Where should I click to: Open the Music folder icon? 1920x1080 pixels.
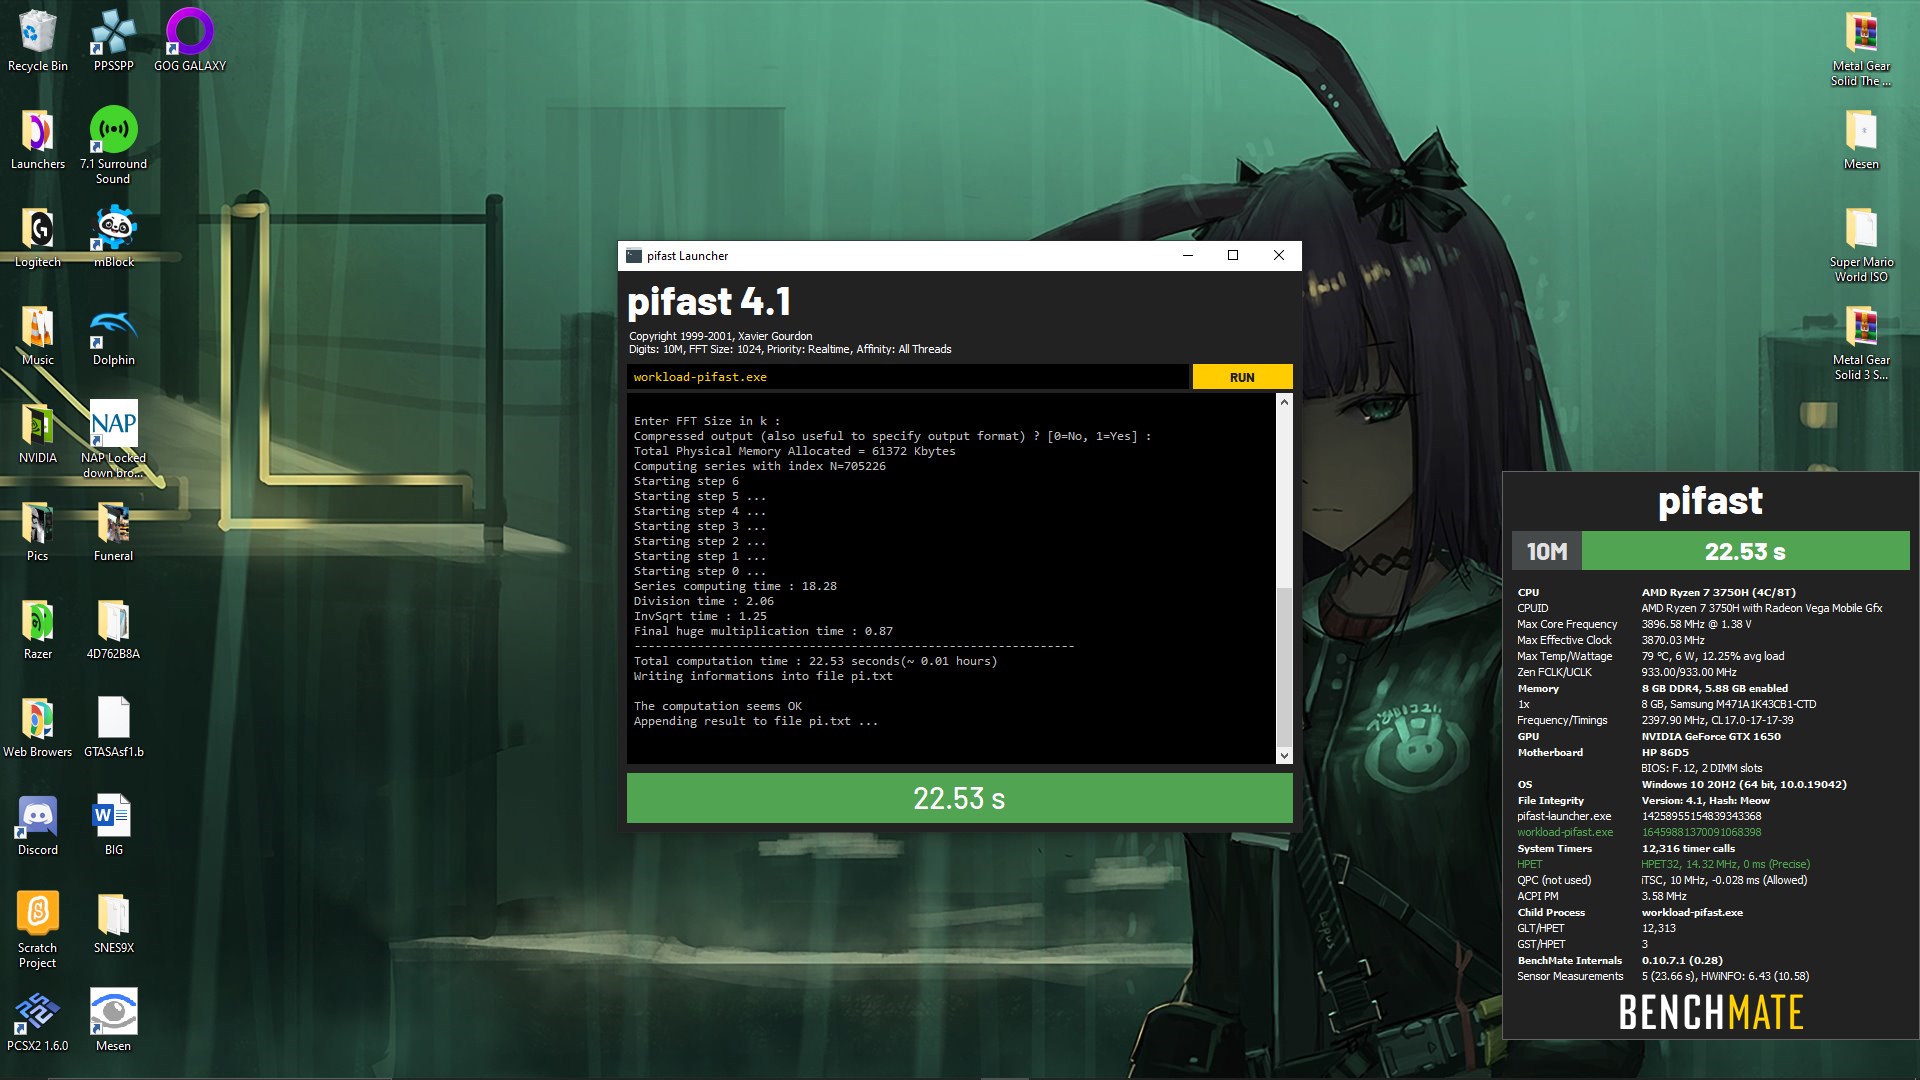click(x=37, y=335)
